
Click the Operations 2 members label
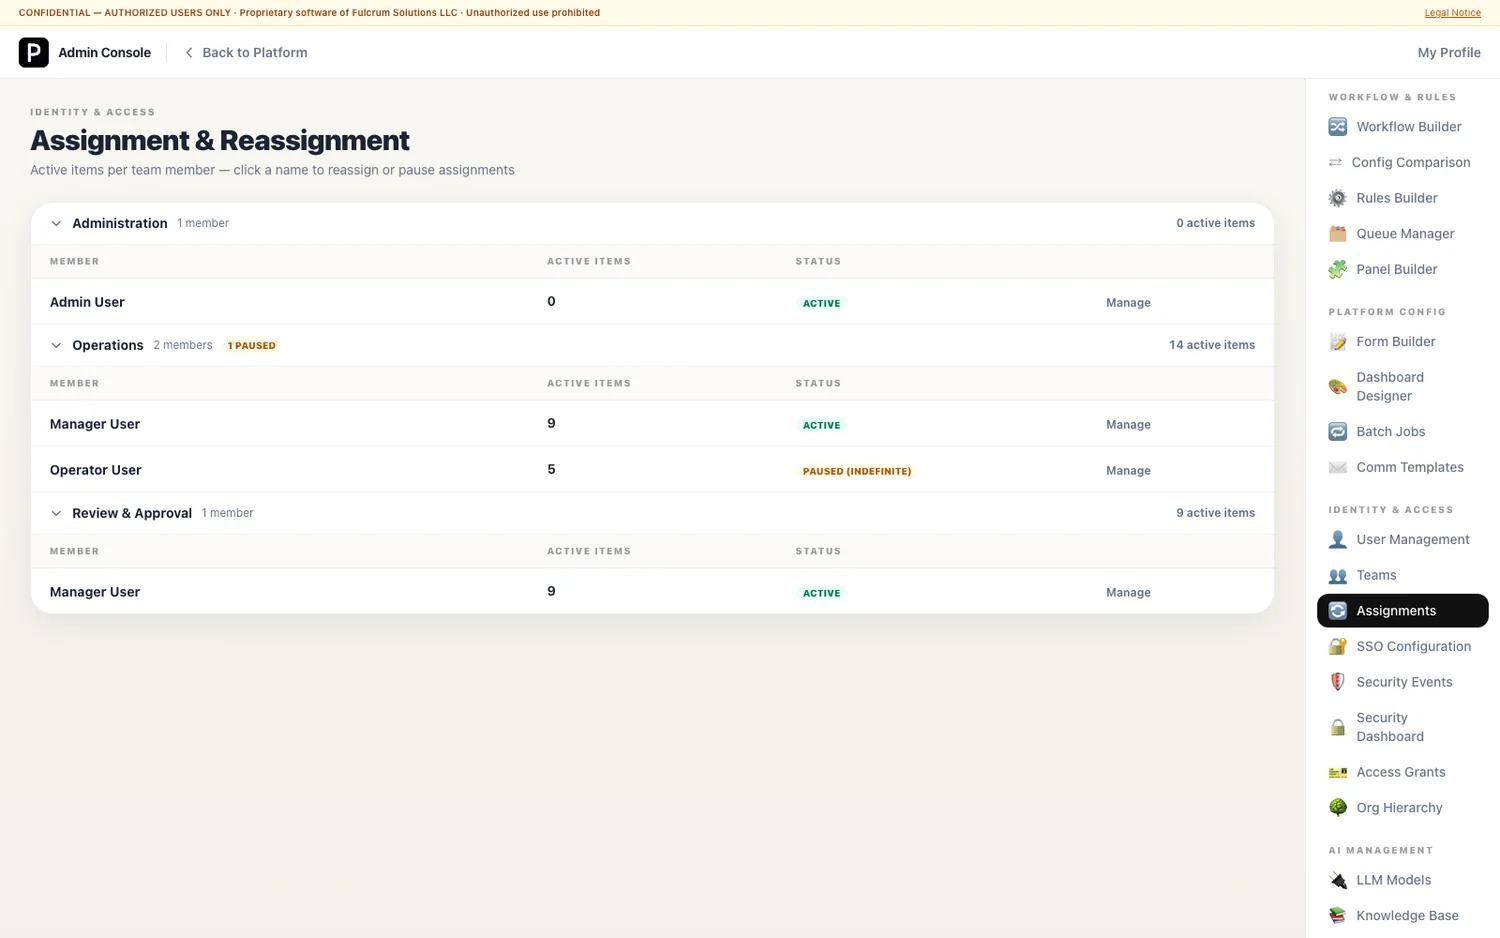pos(182,345)
